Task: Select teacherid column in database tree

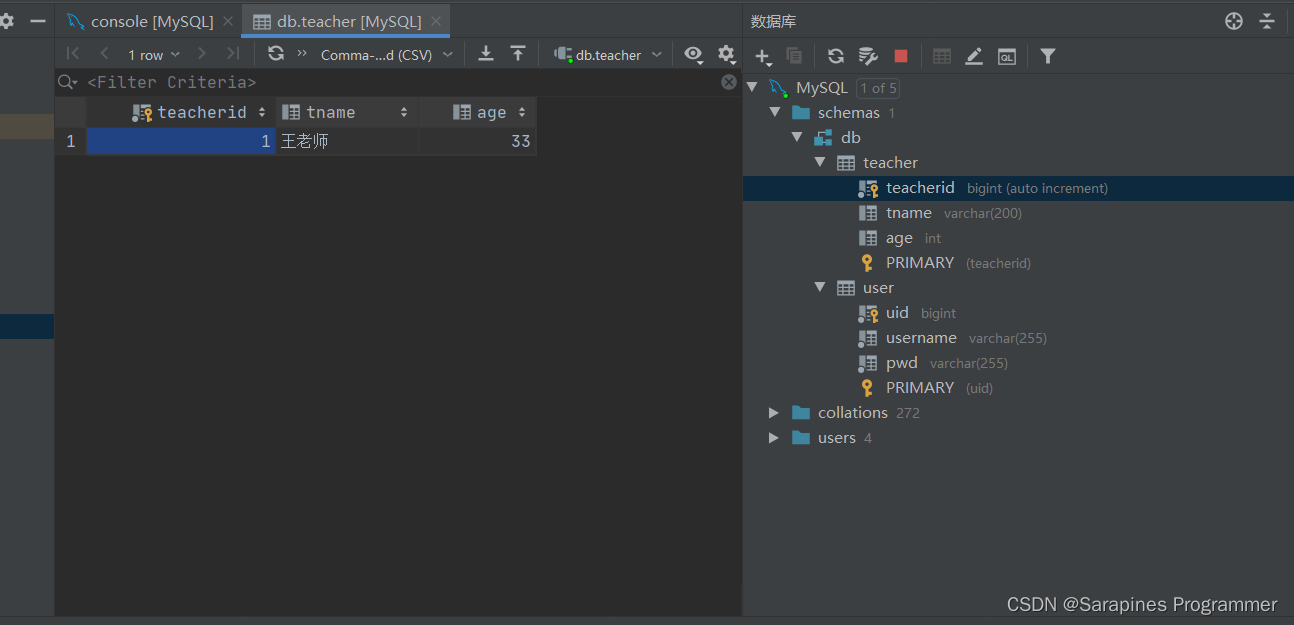Action: click(1018, 188)
